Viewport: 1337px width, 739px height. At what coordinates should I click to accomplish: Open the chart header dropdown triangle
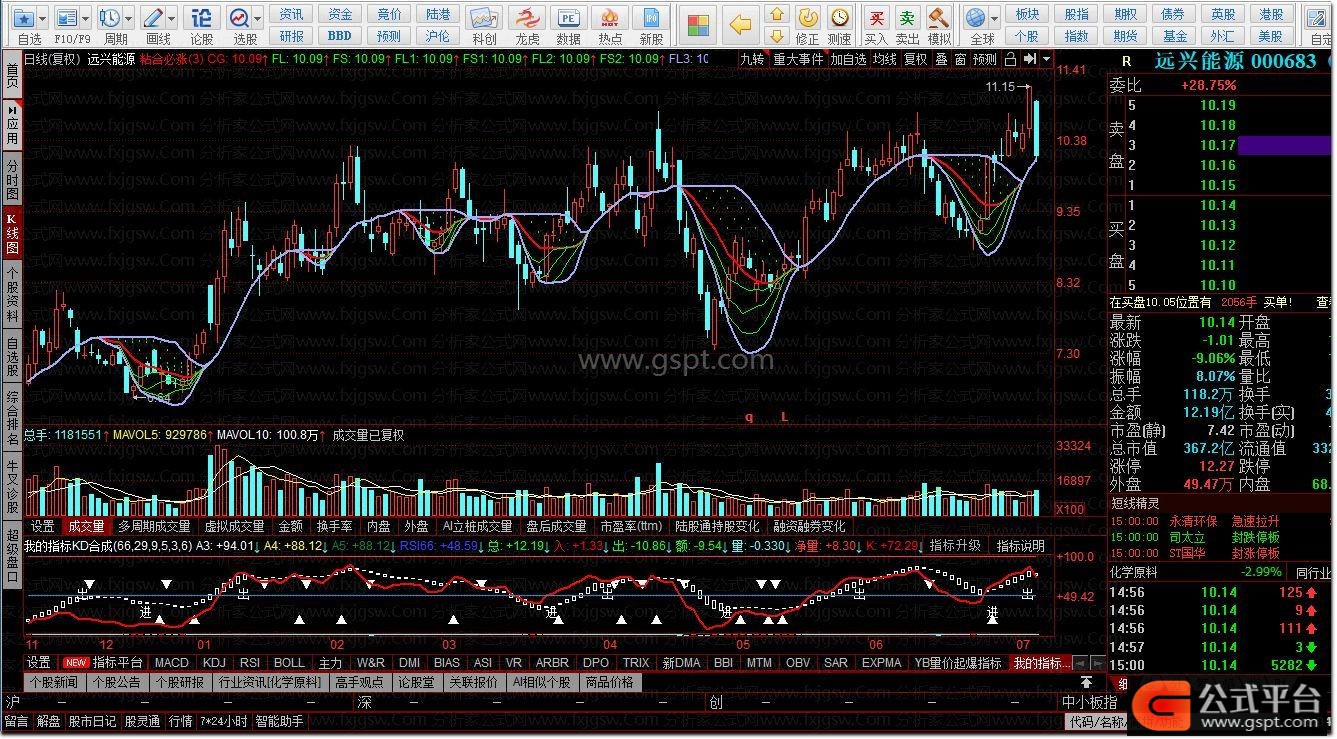click(1046, 59)
